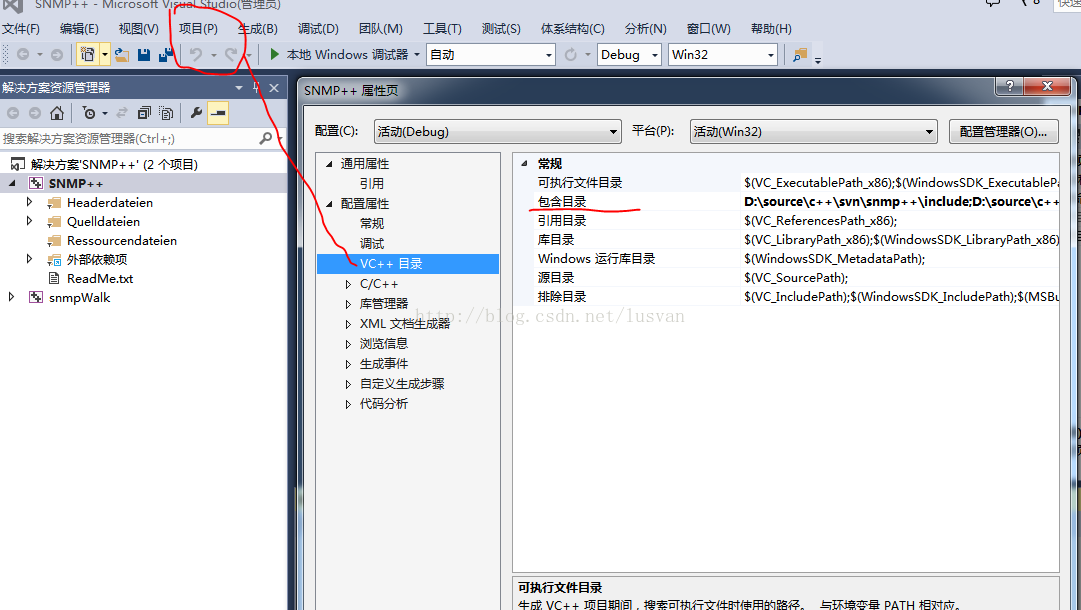Open the 编辑(E) menu
1081x610 pixels.
click(x=79, y=29)
